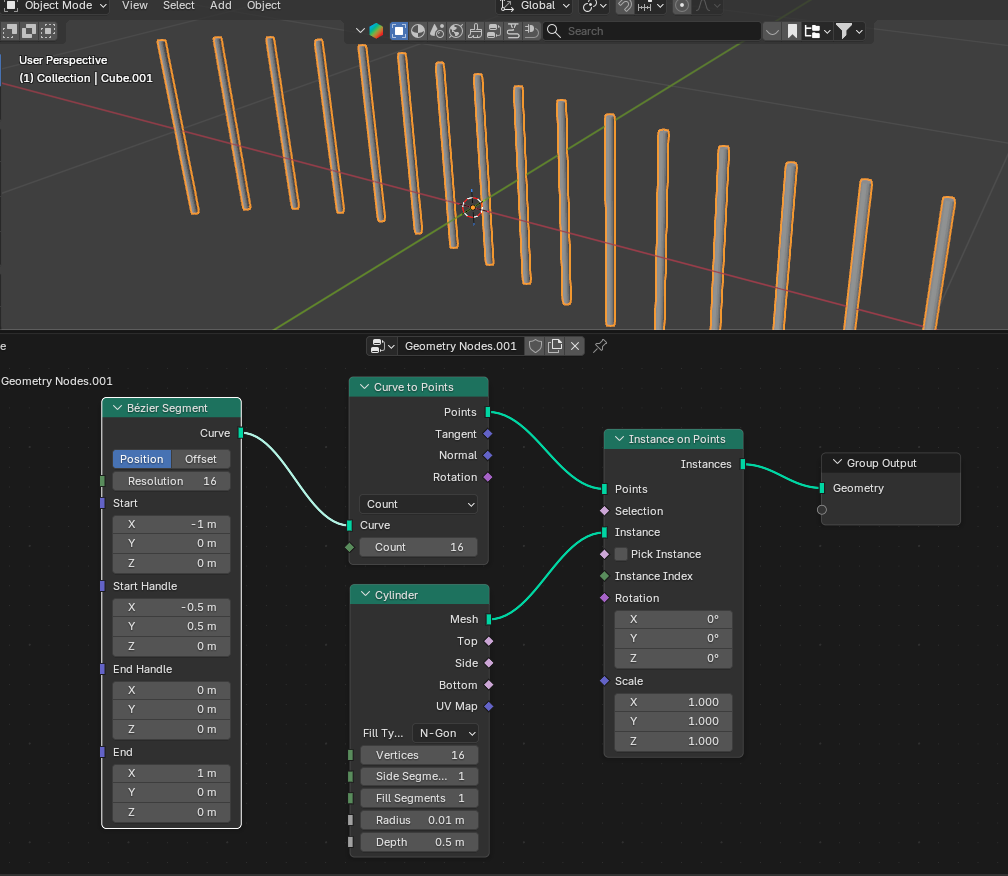This screenshot has width=1008, height=876.
Task: Click the End X 1 m field
Action: [x=172, y=773]
